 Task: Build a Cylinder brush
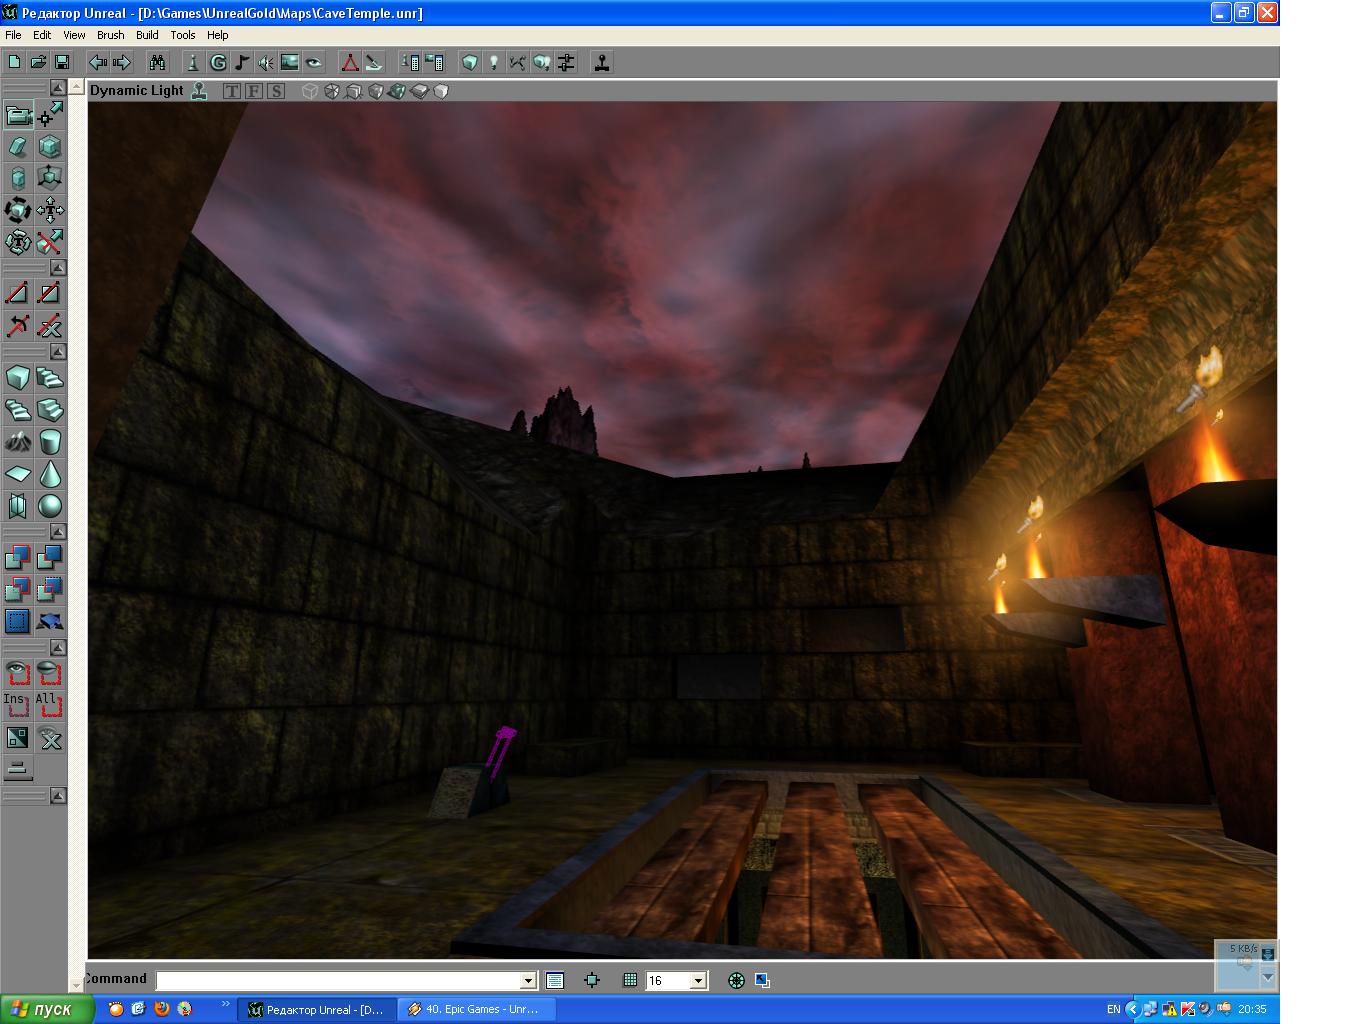[x=50, y=441]
